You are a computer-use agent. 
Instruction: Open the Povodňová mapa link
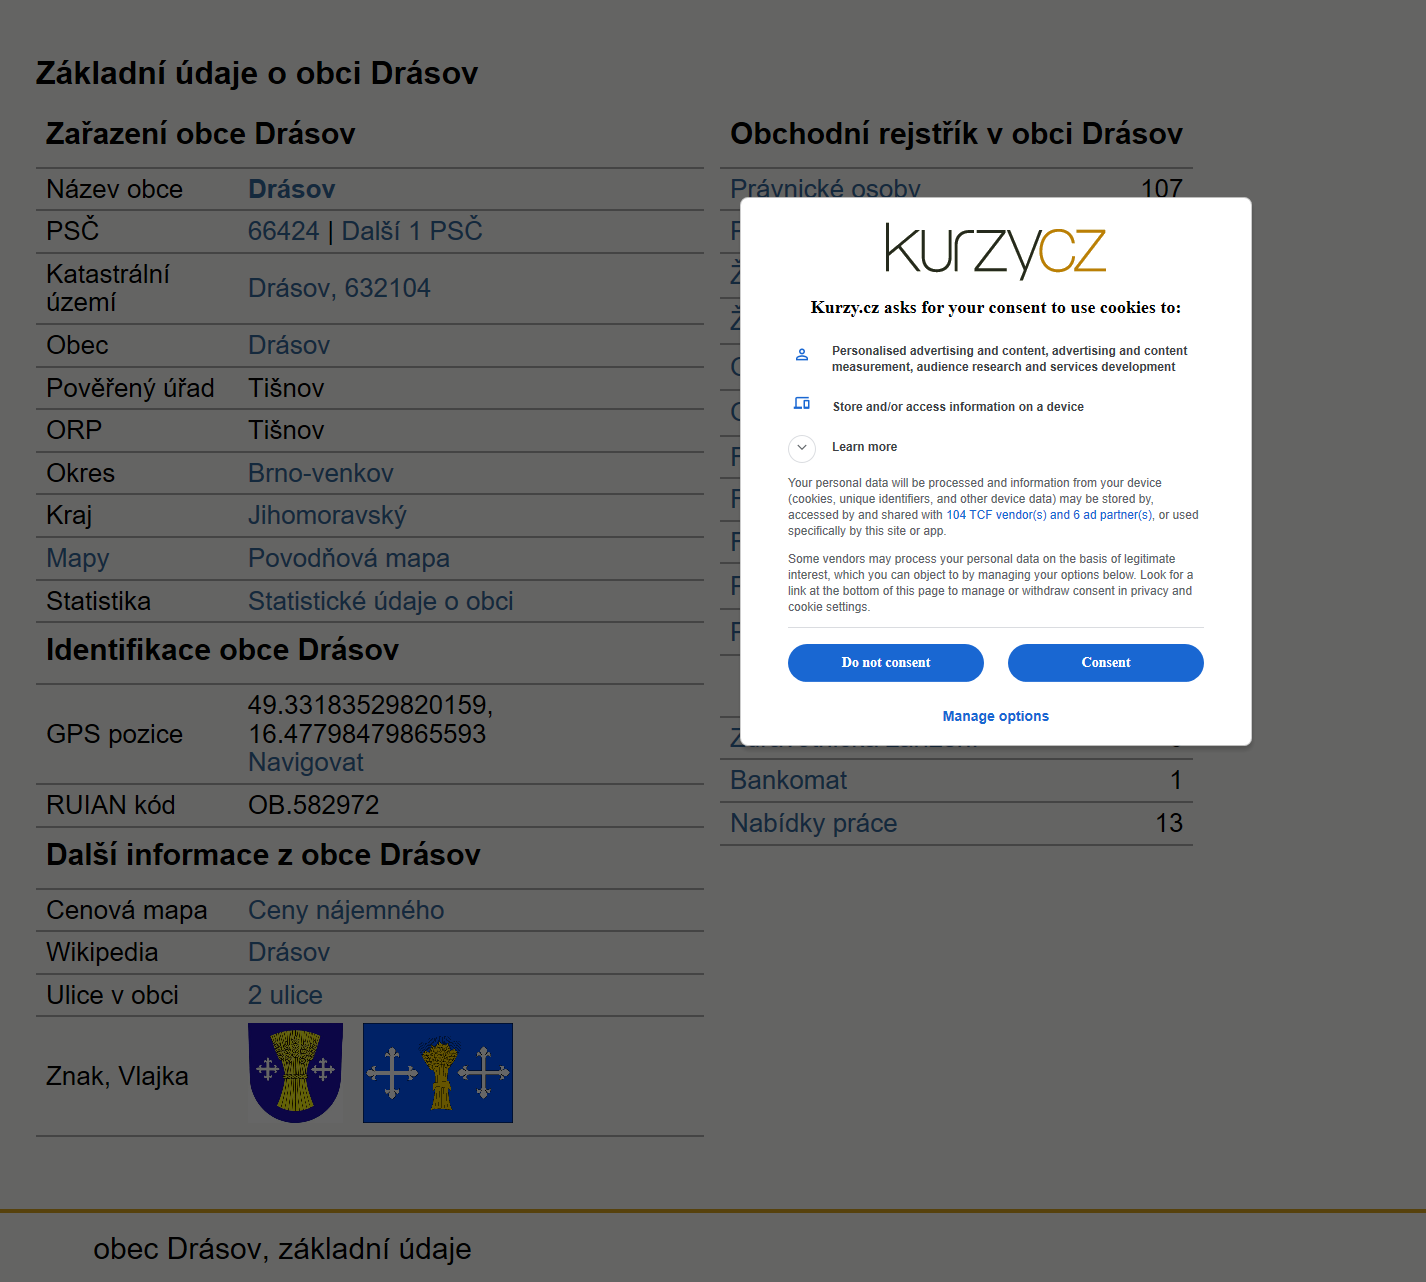[349, 559]
